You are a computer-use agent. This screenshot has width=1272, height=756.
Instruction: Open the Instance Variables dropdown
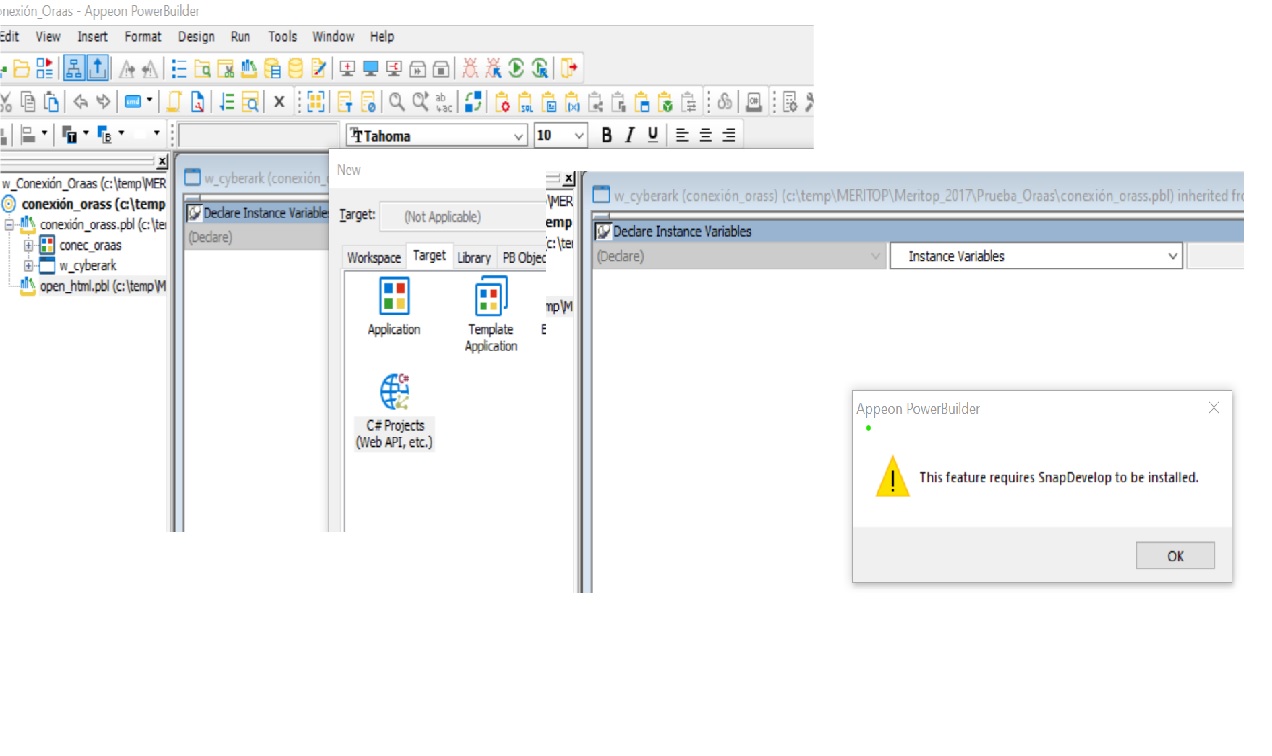1172,256
